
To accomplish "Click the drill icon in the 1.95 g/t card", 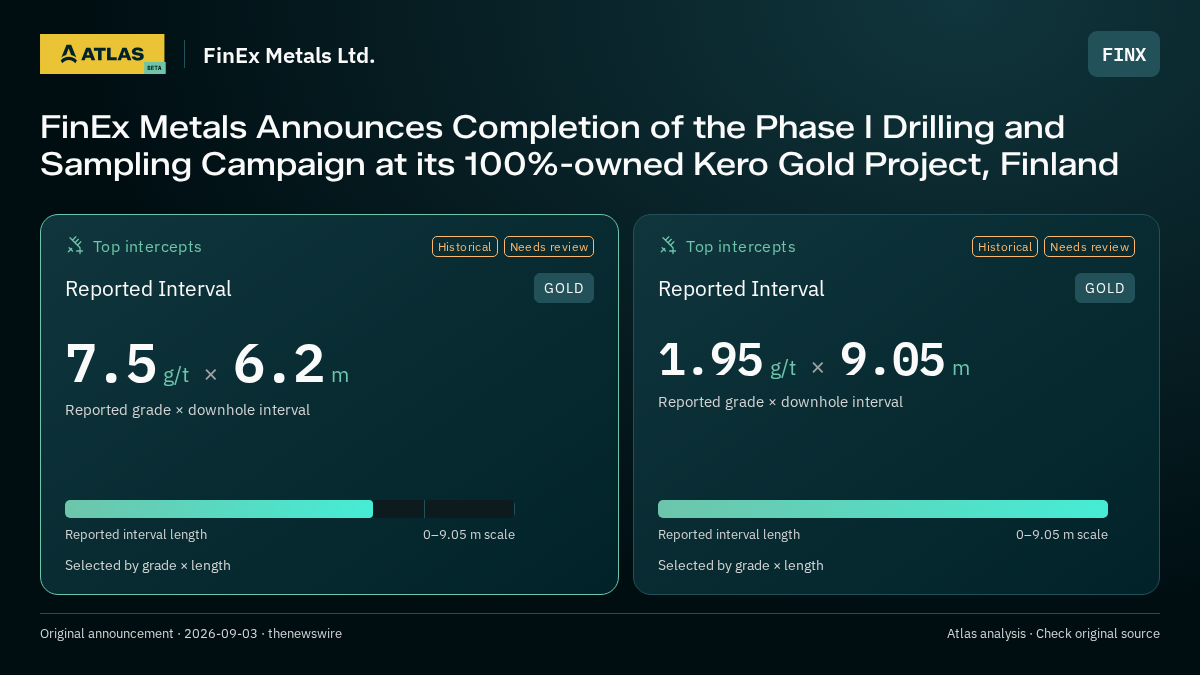I will coord(668,245).
